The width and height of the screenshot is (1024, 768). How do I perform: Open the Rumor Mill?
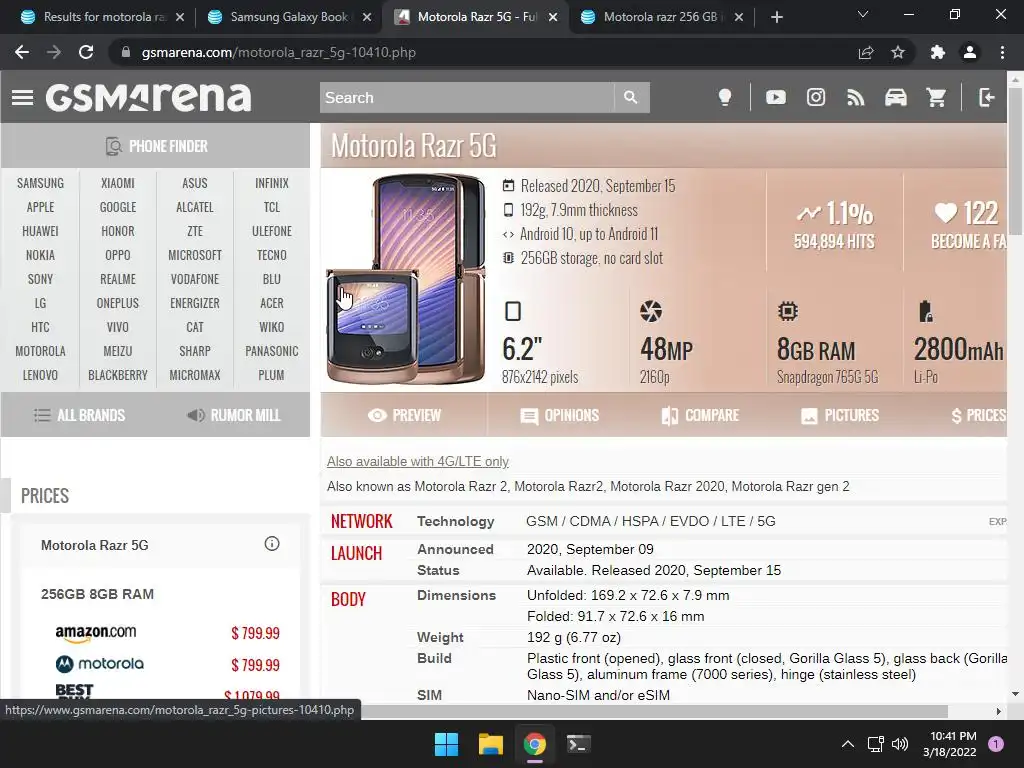coord(233,415)
